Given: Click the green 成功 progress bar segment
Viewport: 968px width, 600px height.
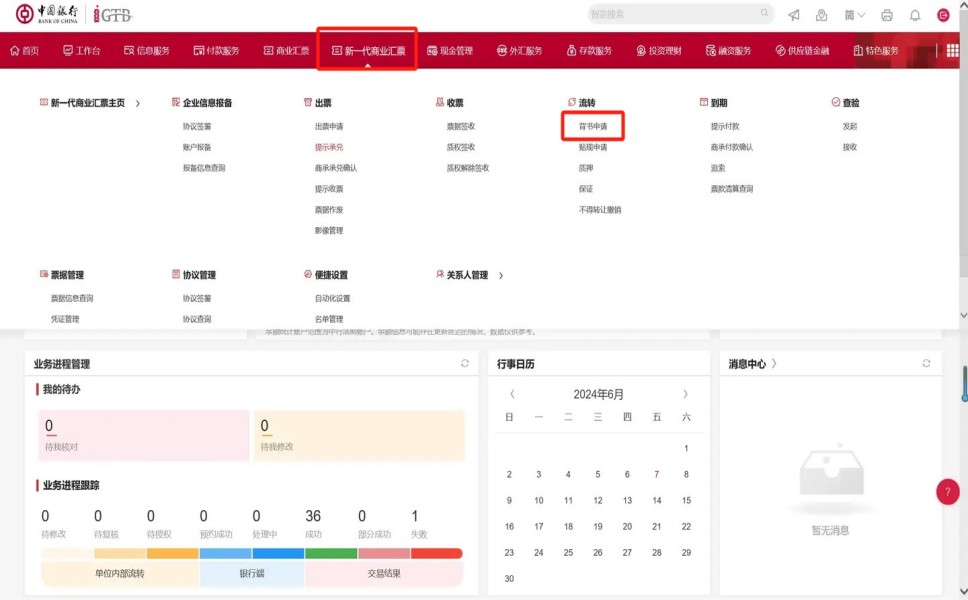Looking at the screenshot, I should [x=331, y=553].
